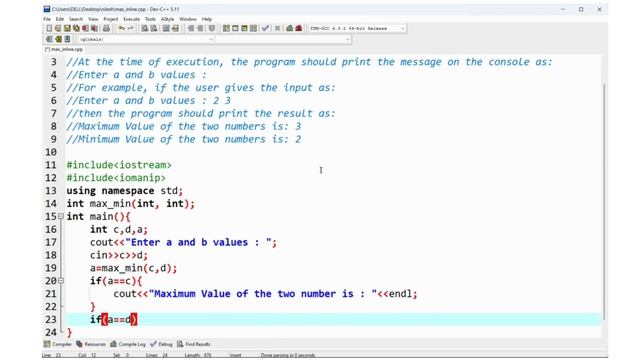Click 'using namespace std;' line

click(124, 191)
